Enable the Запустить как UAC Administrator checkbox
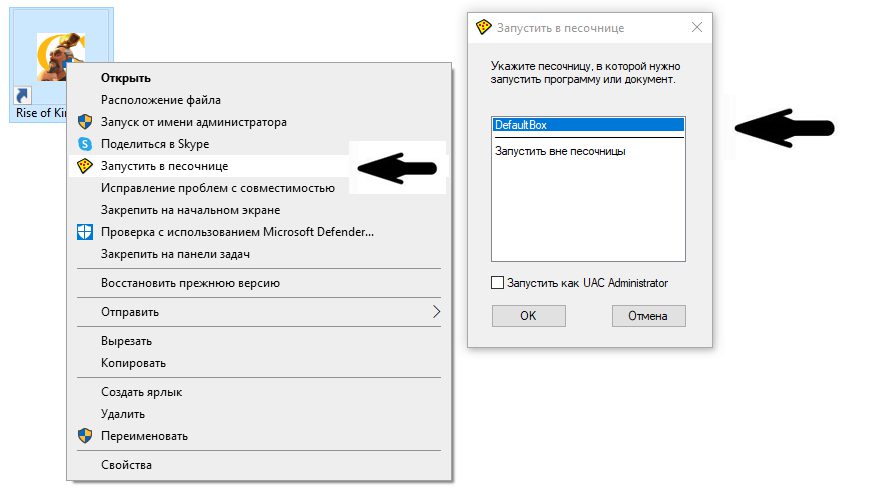877x493 pixels. (x=497, y=283)
